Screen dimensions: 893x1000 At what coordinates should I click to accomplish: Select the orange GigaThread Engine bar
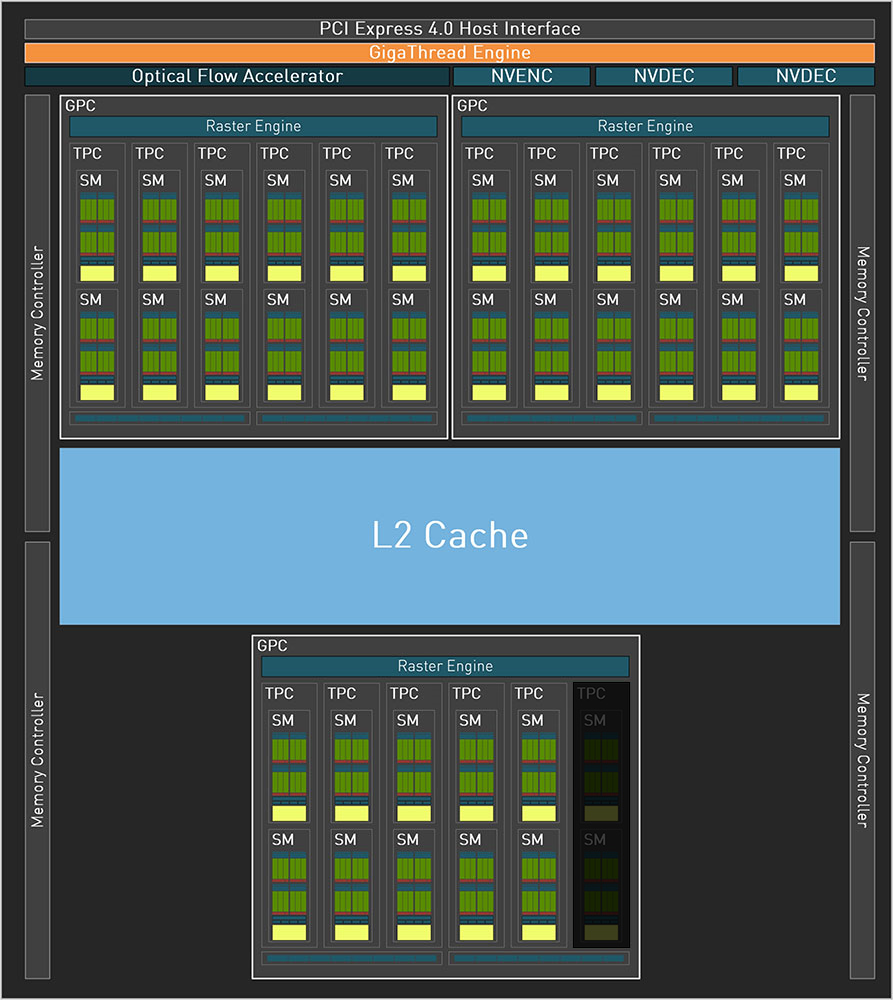coord(450,52)
